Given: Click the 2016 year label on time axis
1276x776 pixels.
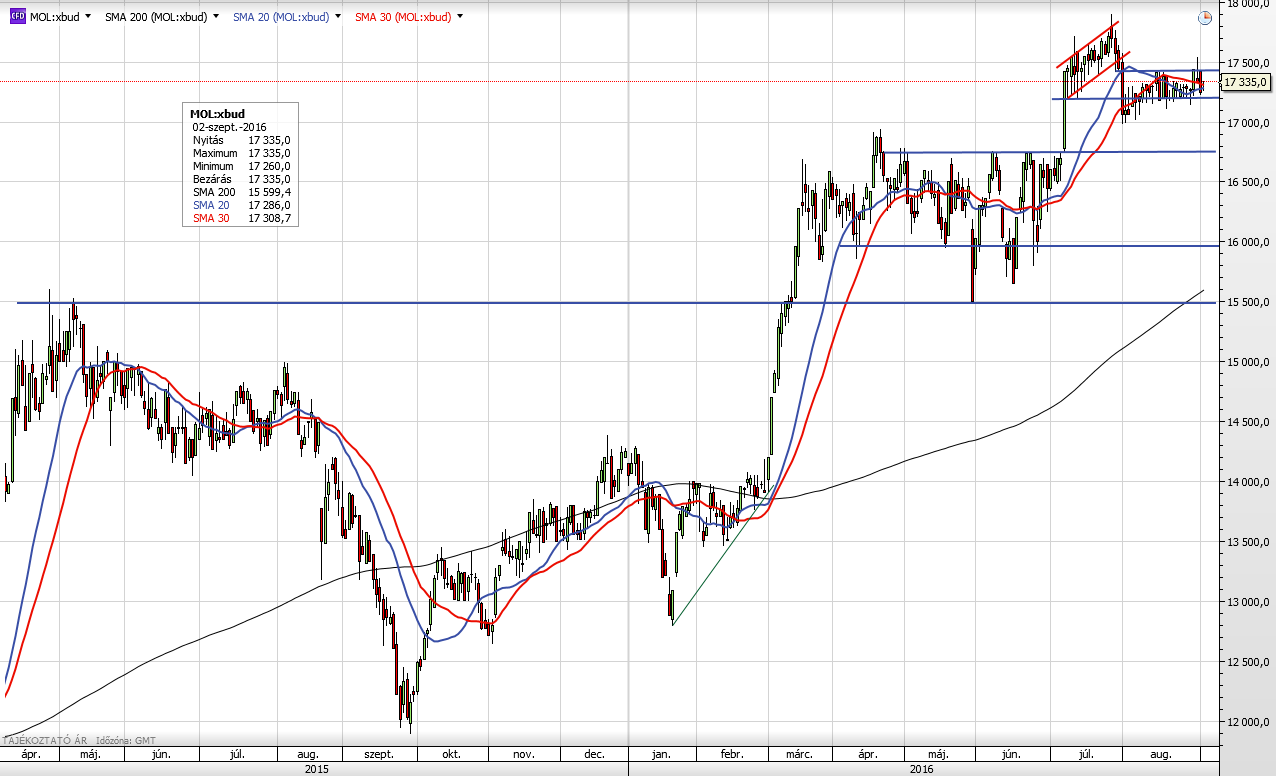Looking at the screenshot, I should [922, 769].
